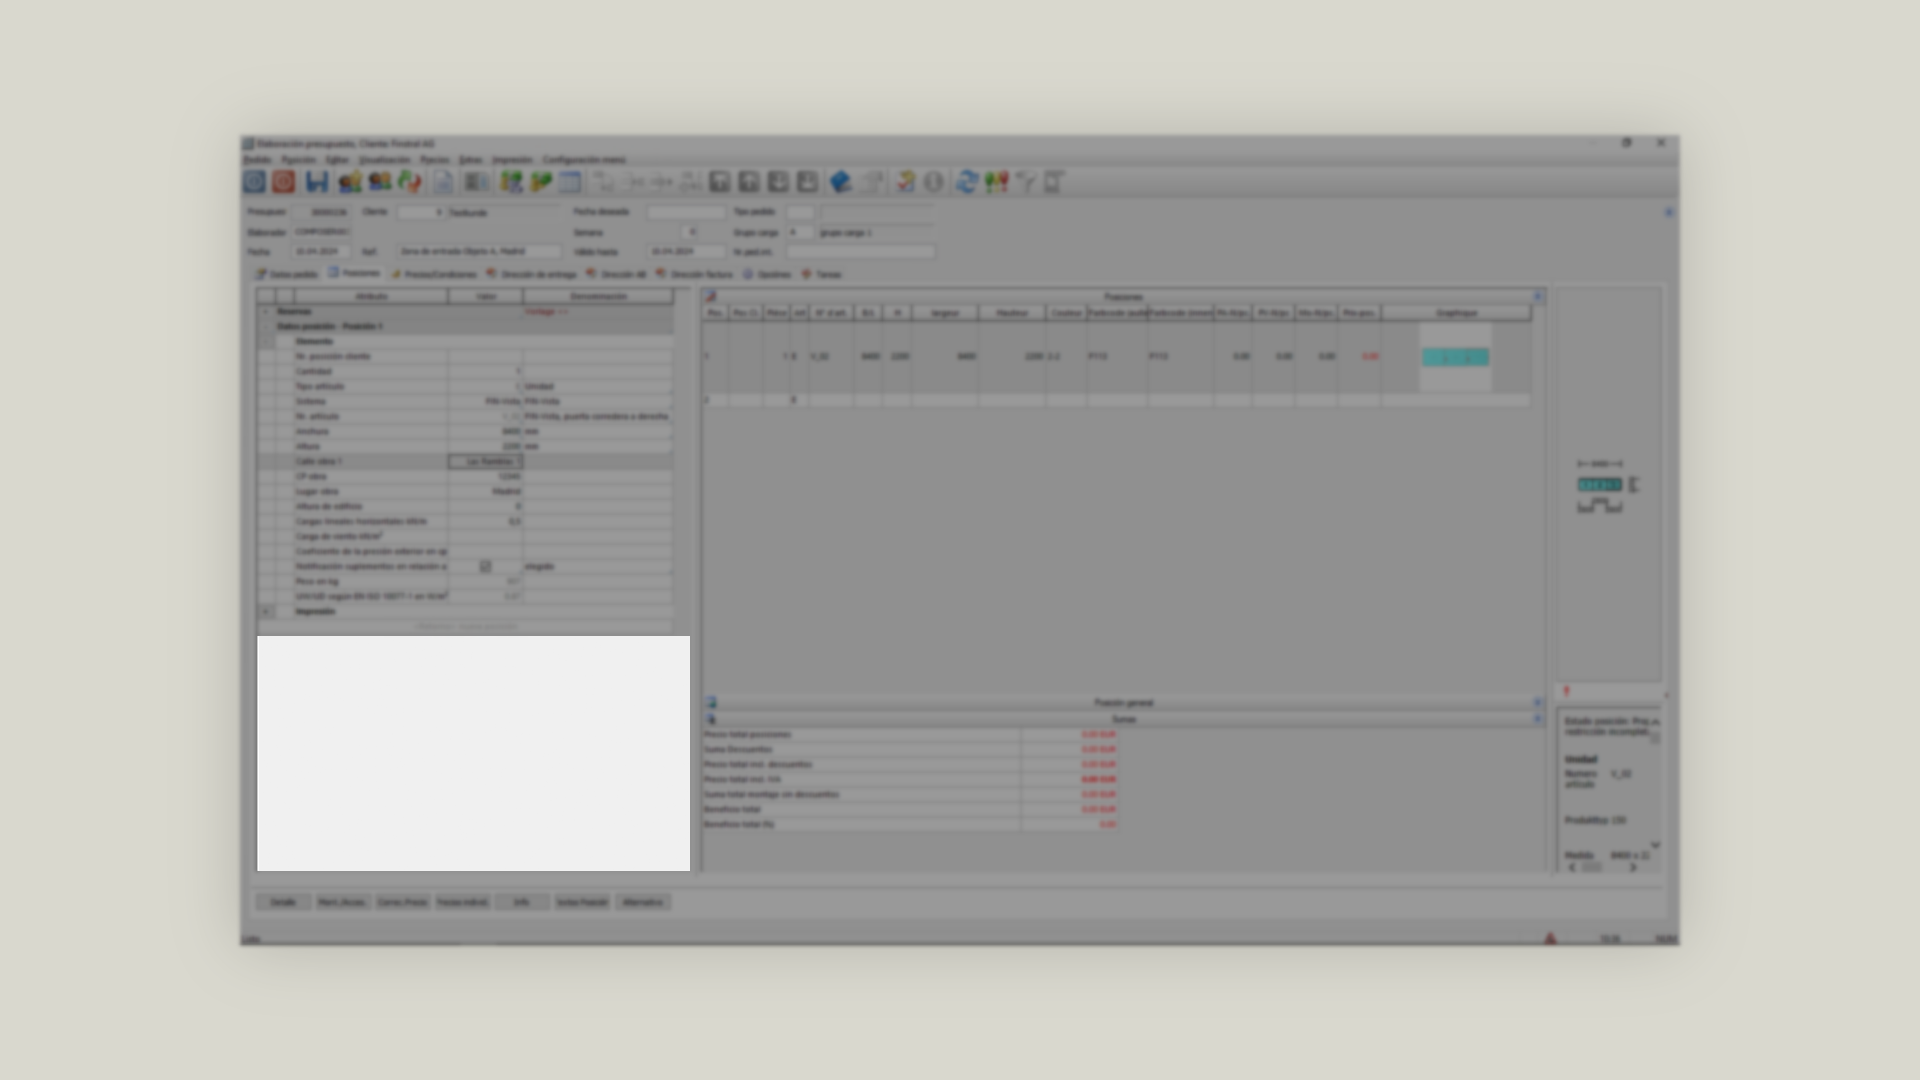Click the blue book toolbar icon
Screen dimensions: 1920x1080
click(840, 182)
